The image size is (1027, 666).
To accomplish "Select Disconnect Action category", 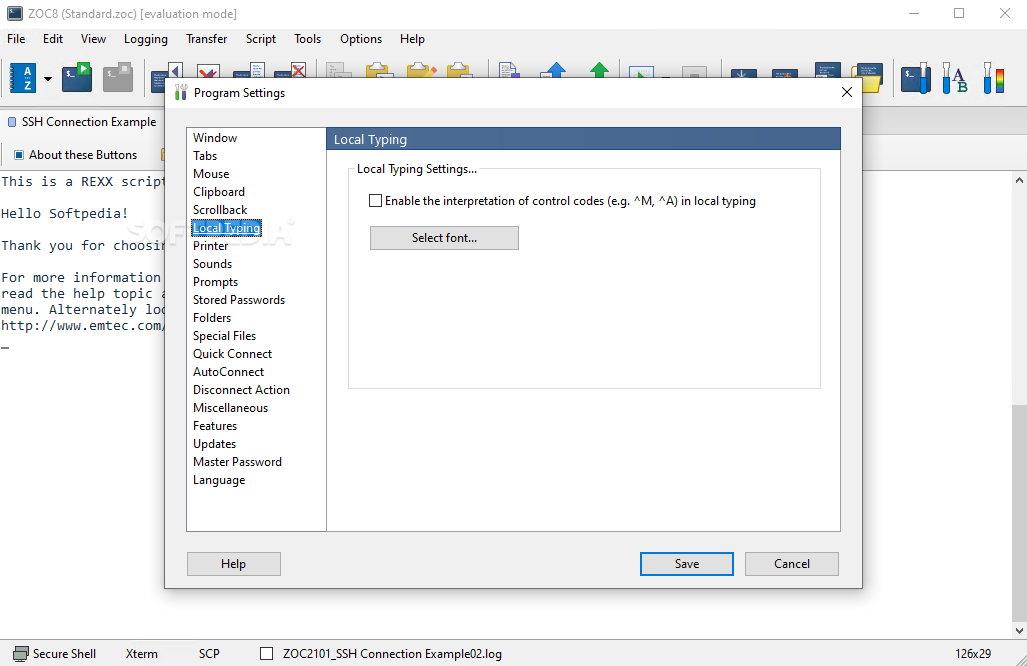I will pyautogui.click(x=241, y=390).
